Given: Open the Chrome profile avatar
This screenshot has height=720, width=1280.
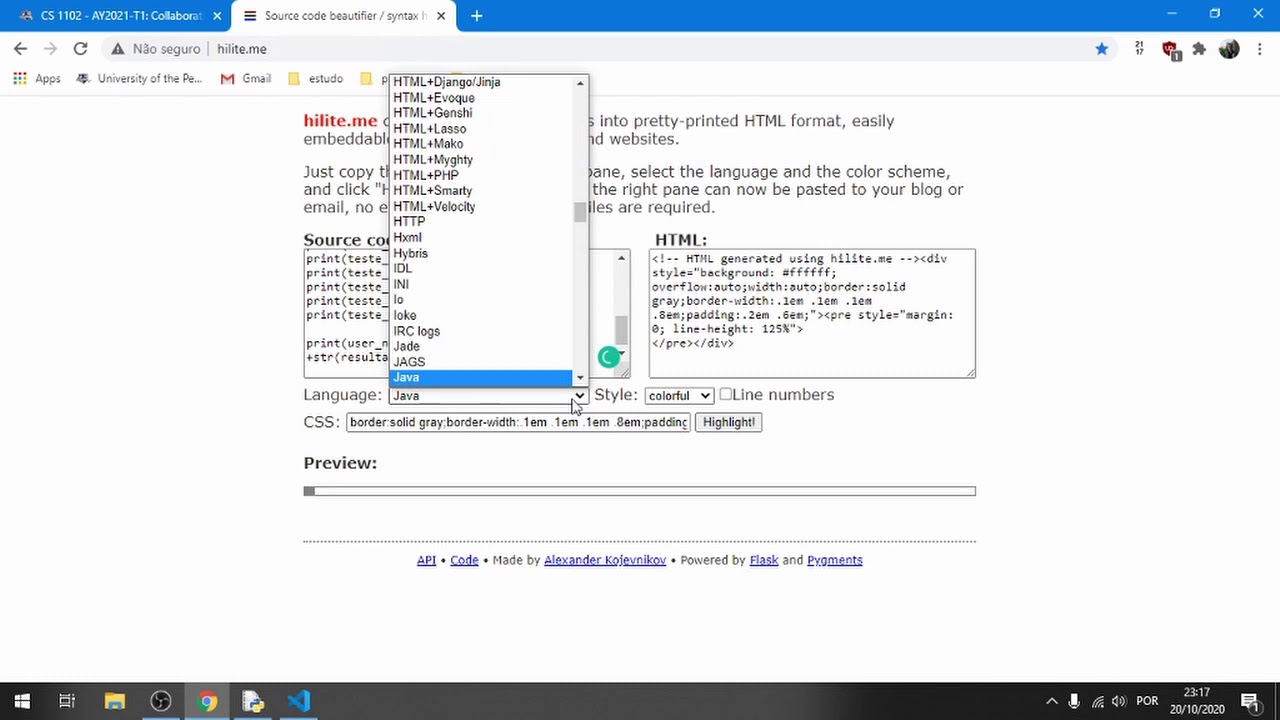Looking at the screenshot, I should point(1229,48).
